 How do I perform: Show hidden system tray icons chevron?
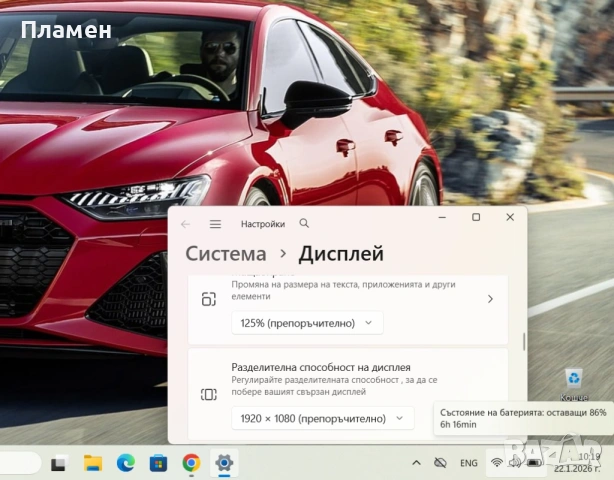416,463
